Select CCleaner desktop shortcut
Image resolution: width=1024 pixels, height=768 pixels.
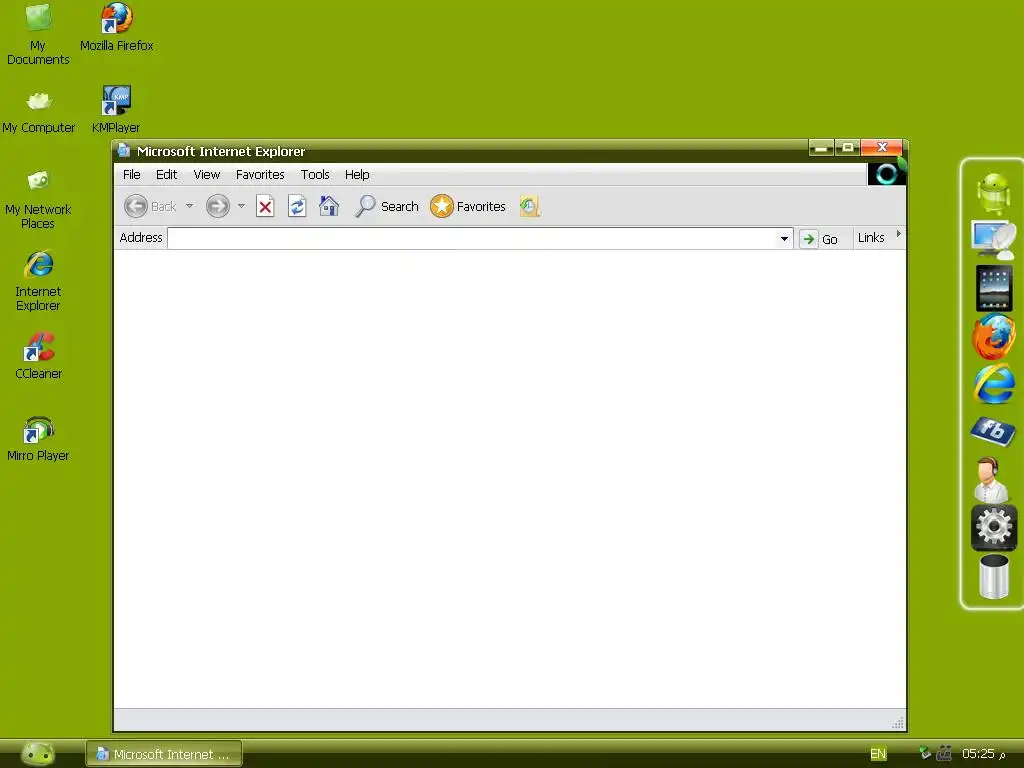(39, 356)
